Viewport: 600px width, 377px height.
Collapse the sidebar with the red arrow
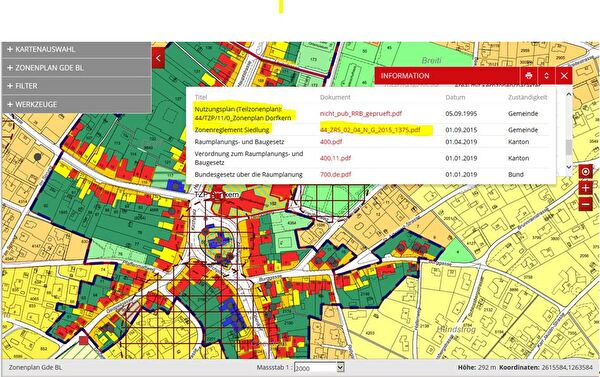(158, 58)
